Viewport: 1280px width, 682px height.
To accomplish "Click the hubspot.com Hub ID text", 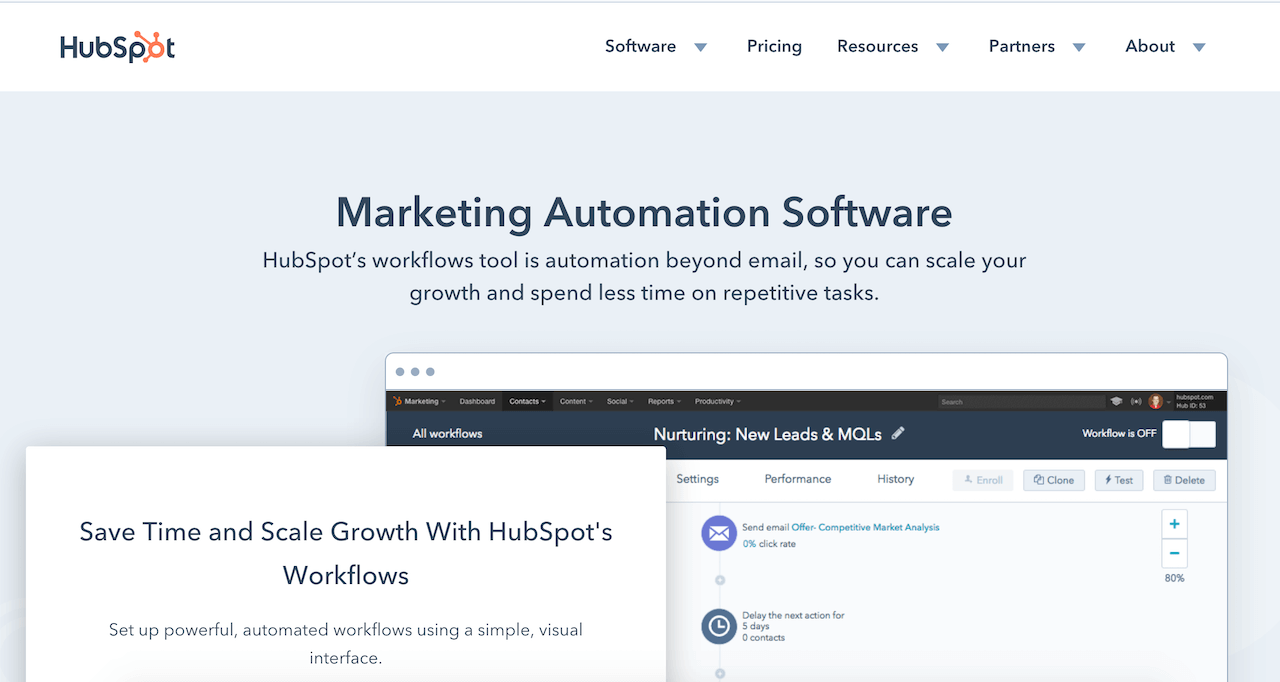I will tap(1195, 401).
